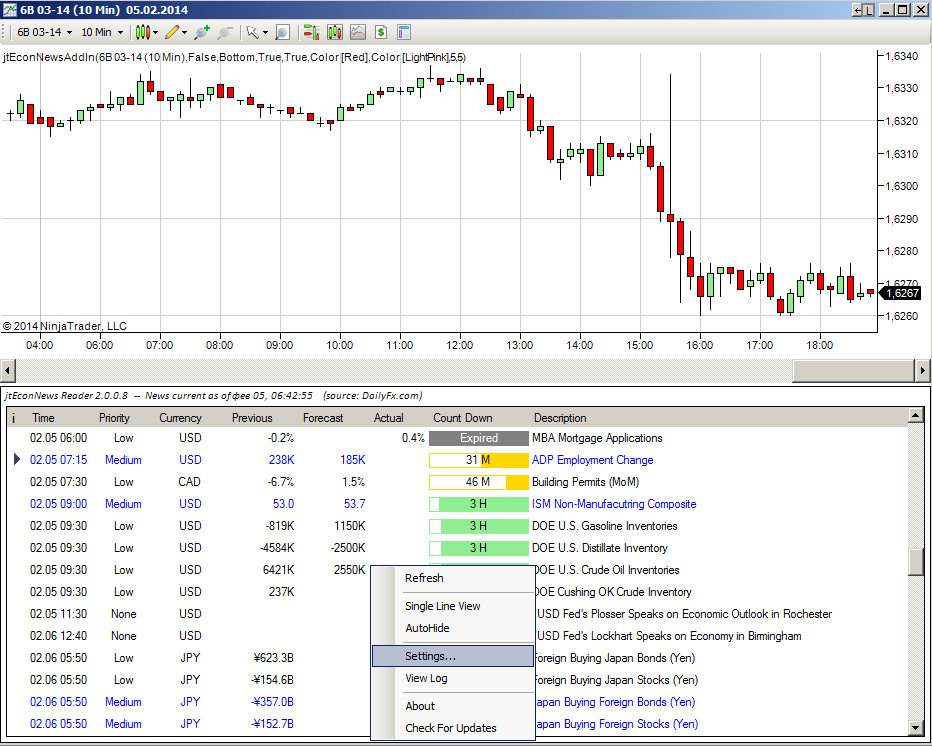Screen dimensions: 932x746
Task: Open the chart style candlestick icon
Action: 142,32
